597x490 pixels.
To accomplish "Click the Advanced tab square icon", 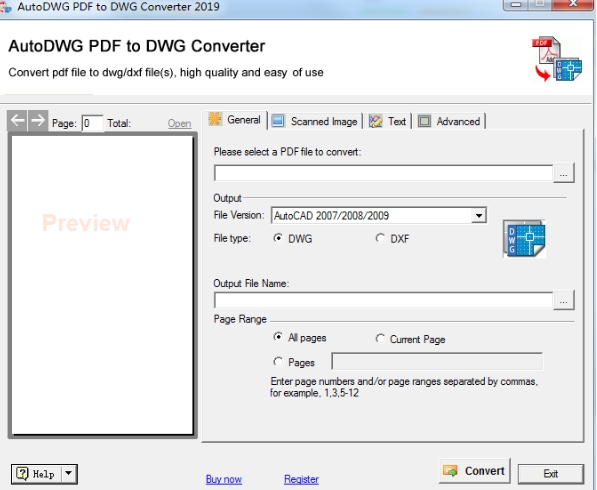I will [424, 121].
